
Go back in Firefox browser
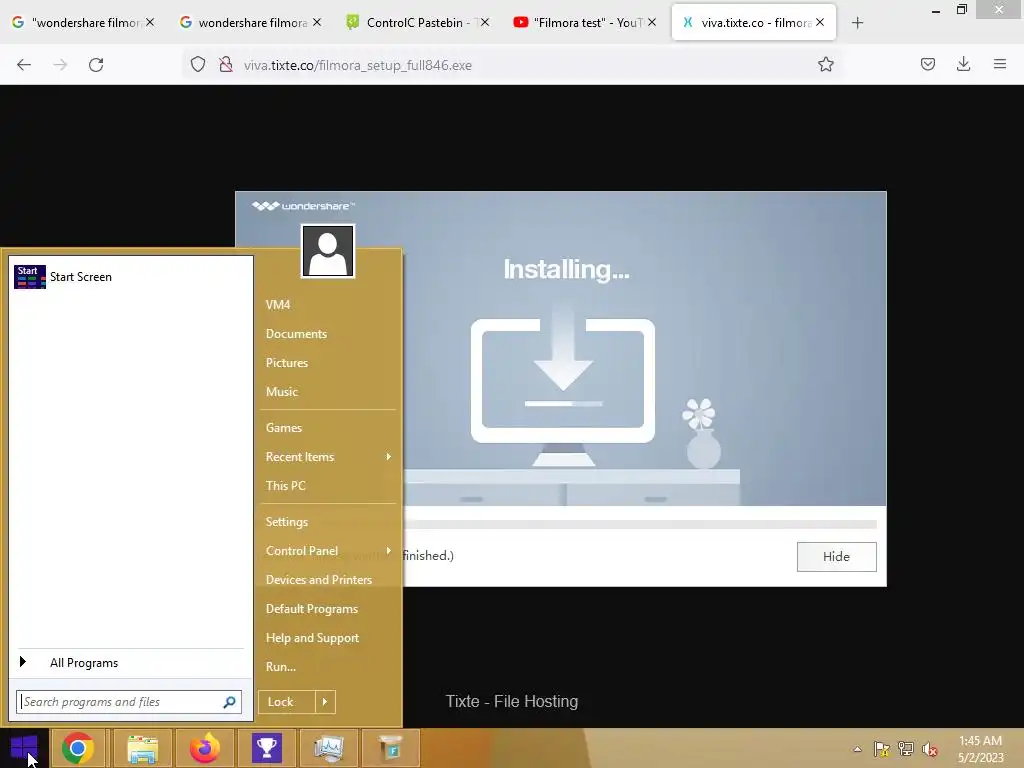pos(24,65)
